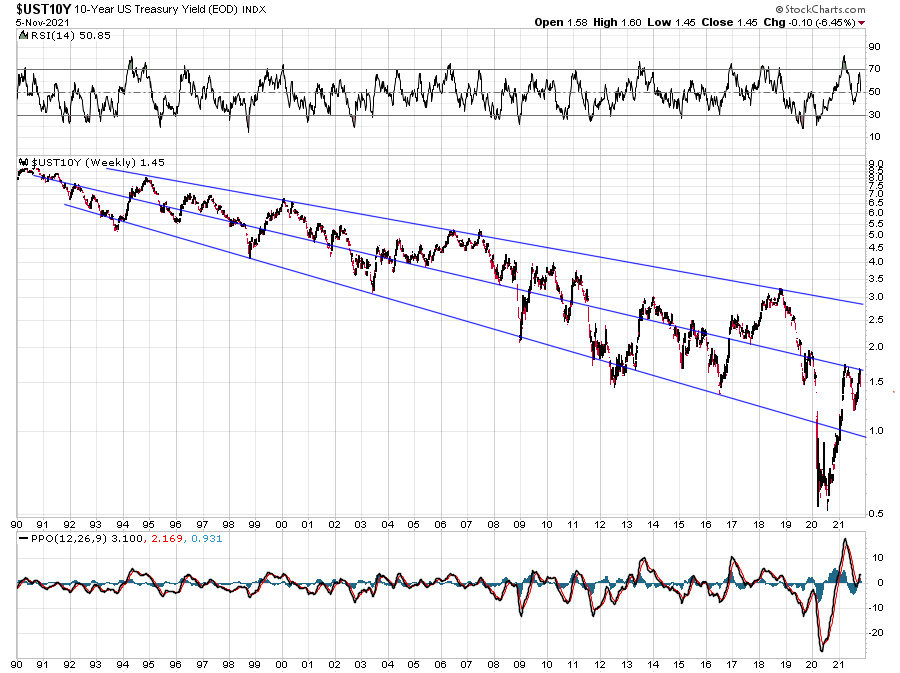
Task: Click the Open 1.58 value
Action: pyautogui.click(x=561, y=22)
